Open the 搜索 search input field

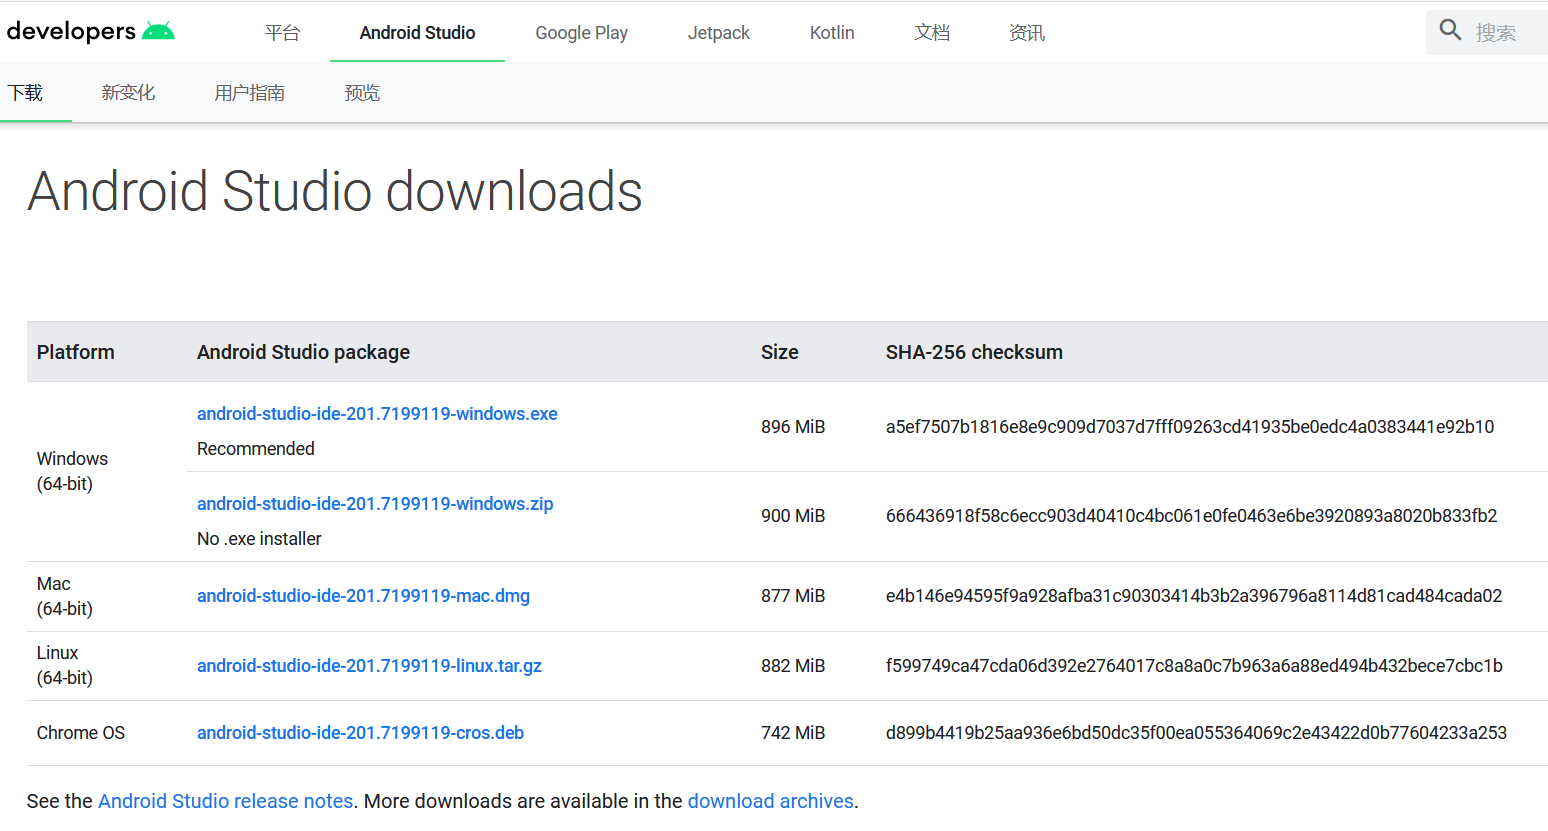tap(1496, 31)
